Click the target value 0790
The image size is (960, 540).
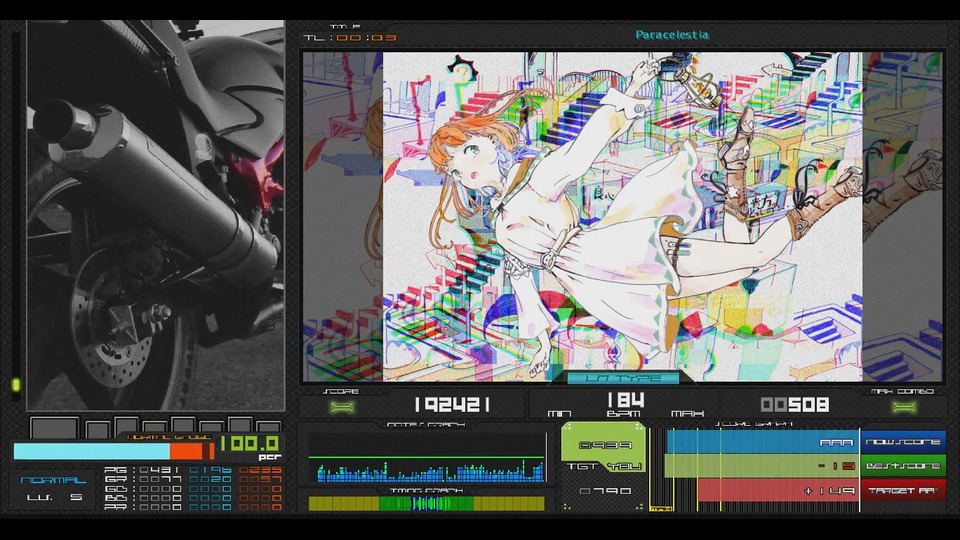pyautogui.click(x=604, y=491)
